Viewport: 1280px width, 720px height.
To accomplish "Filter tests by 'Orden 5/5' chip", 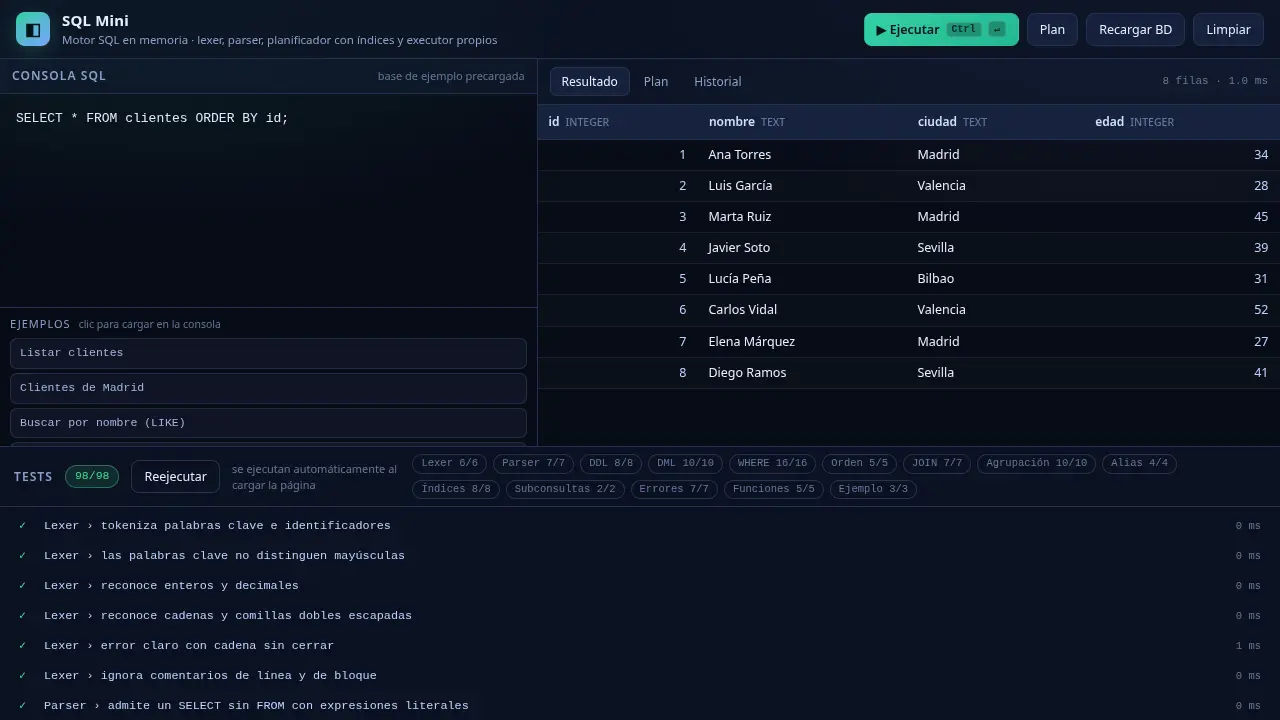I will tap(859, 464).
